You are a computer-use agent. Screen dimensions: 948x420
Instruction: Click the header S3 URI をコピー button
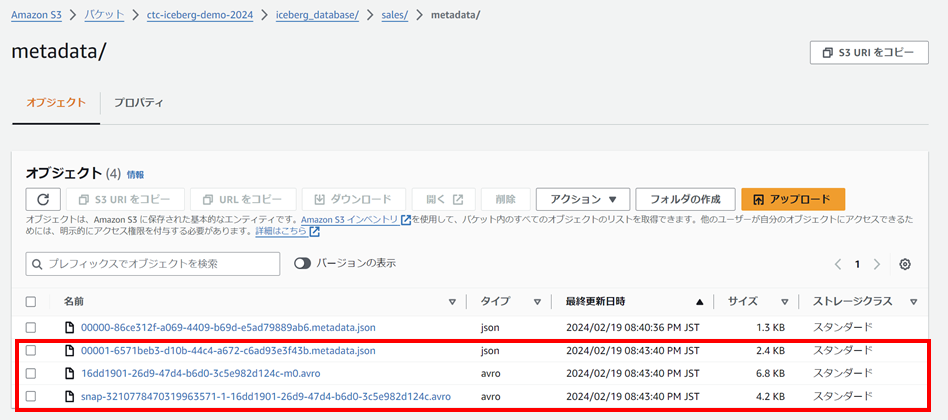(x=869, y=53)
